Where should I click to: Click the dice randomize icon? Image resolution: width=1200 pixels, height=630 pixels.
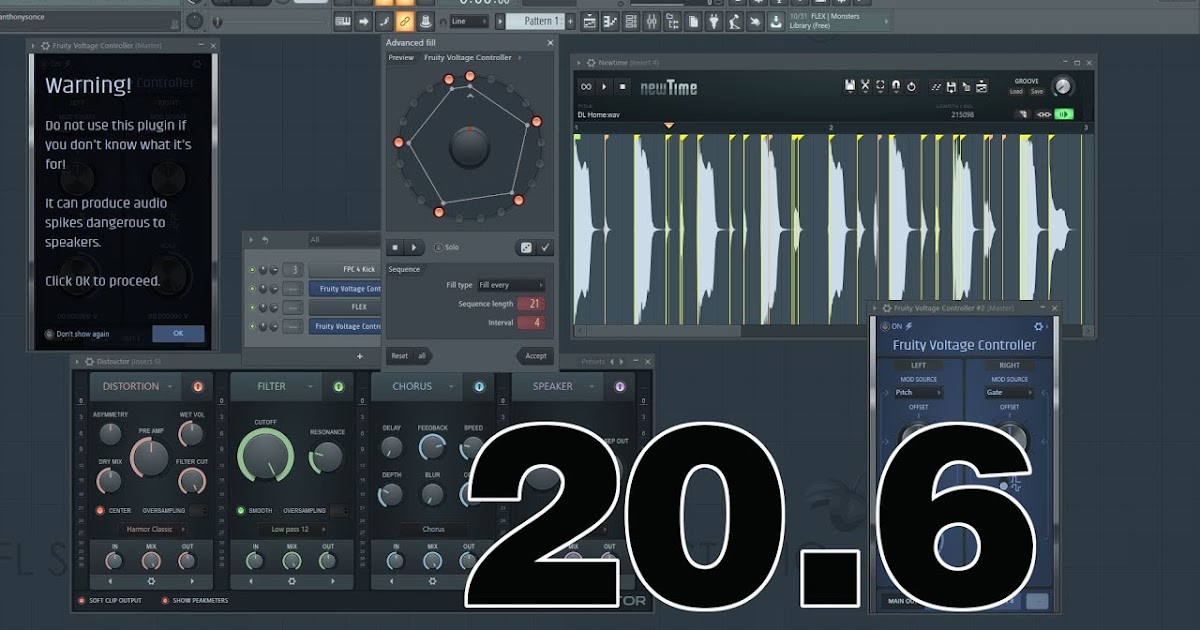click(x=526, y=247)
